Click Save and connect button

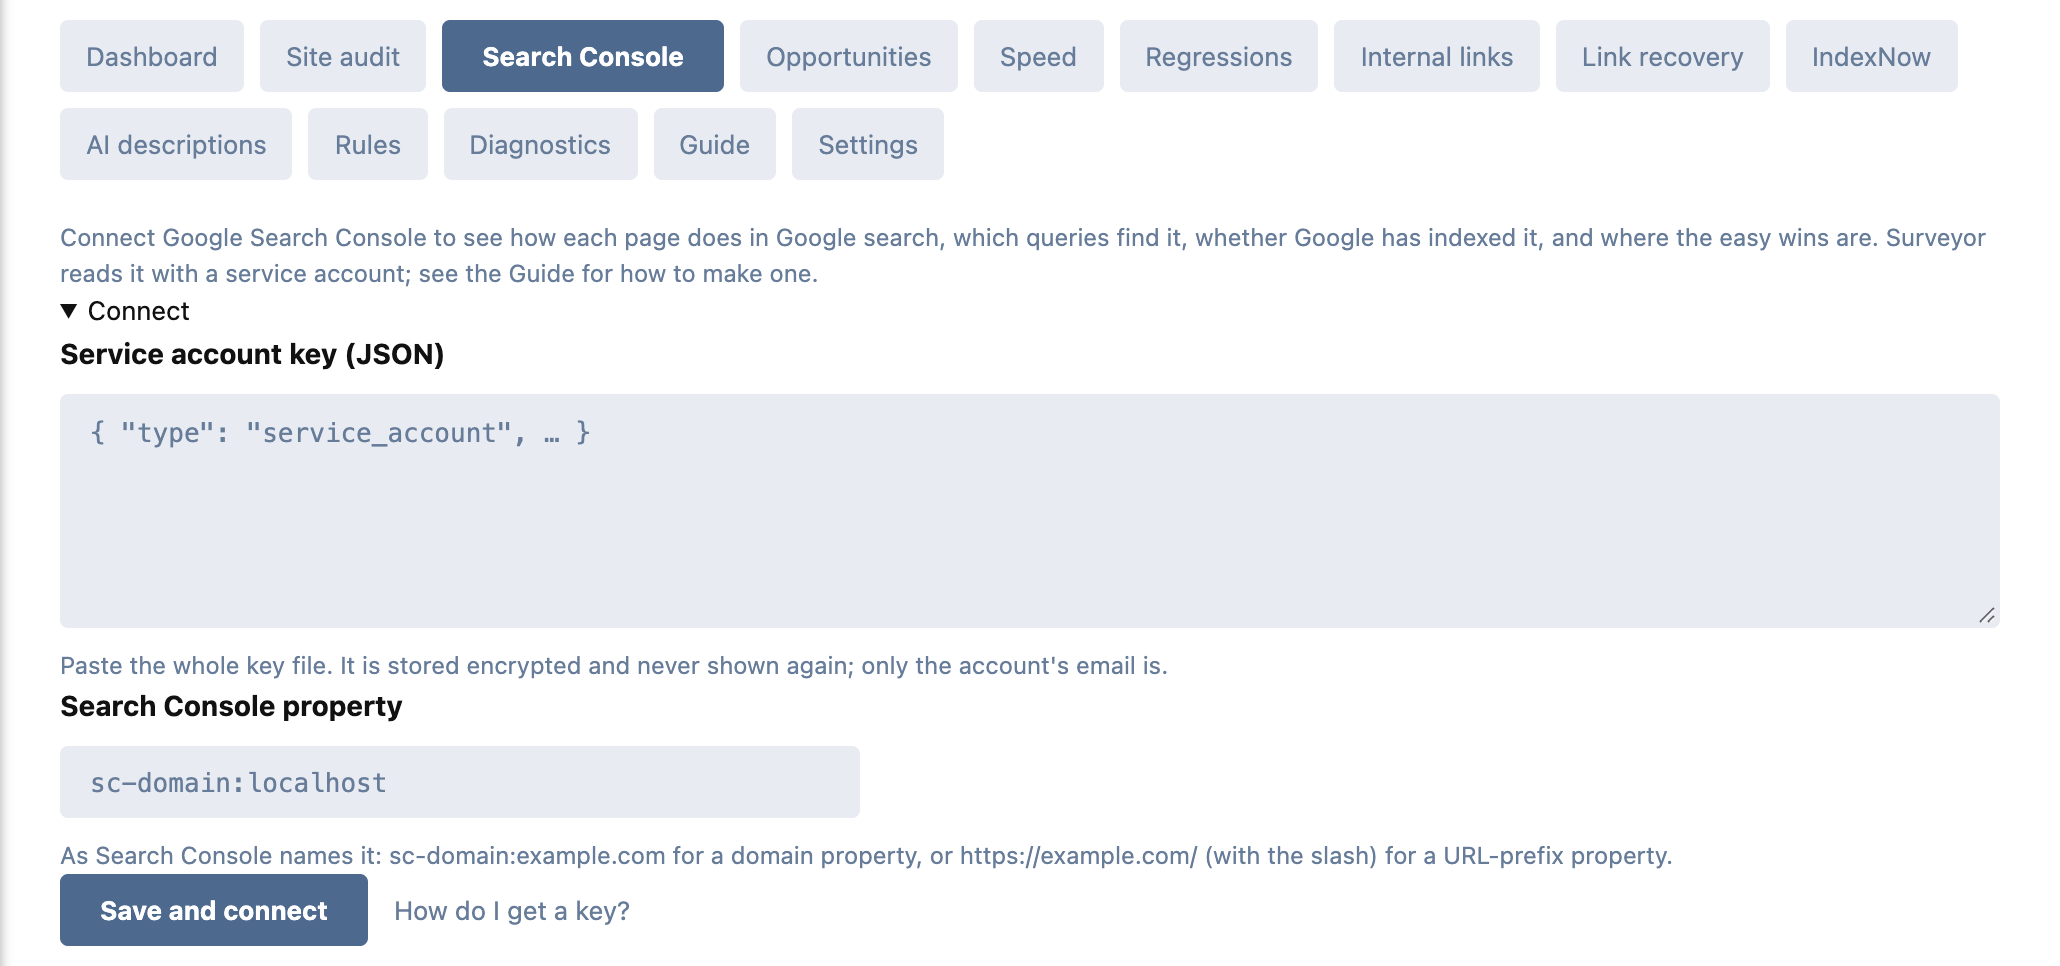[214, 910]
